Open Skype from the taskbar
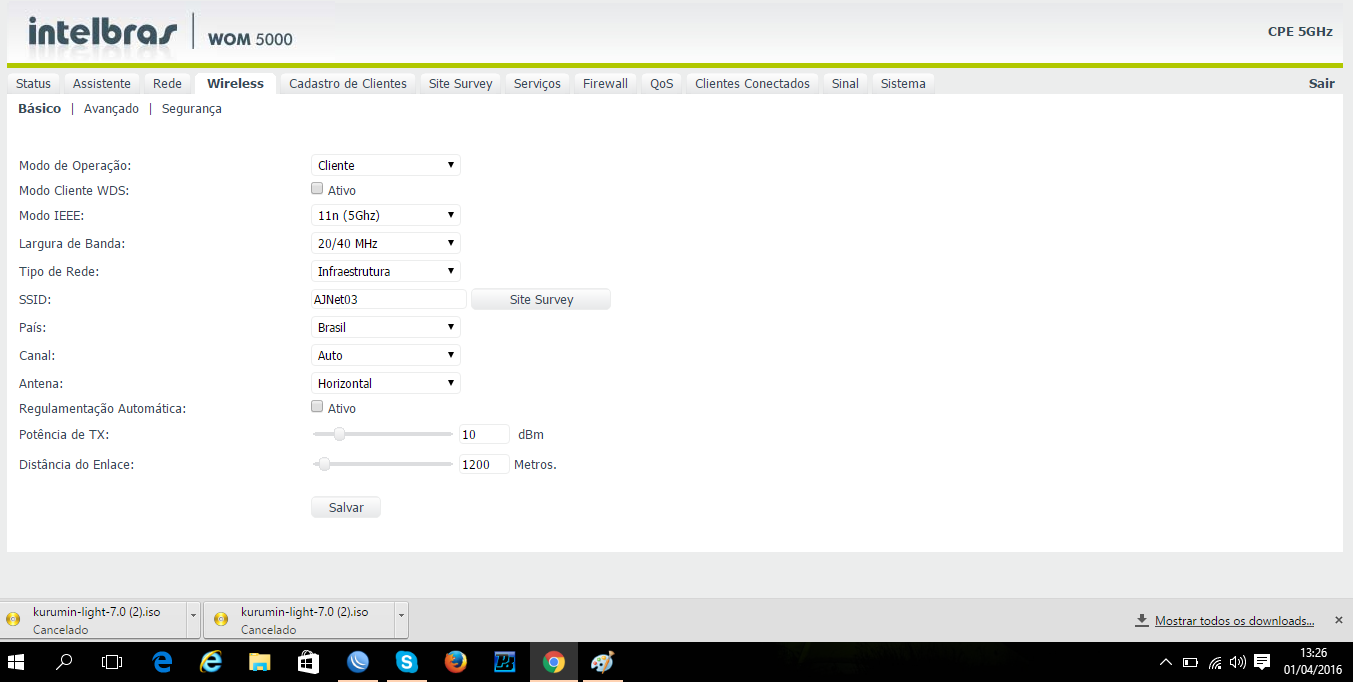This screenshot has height=682, width=1353. click(x=406, y=662)
